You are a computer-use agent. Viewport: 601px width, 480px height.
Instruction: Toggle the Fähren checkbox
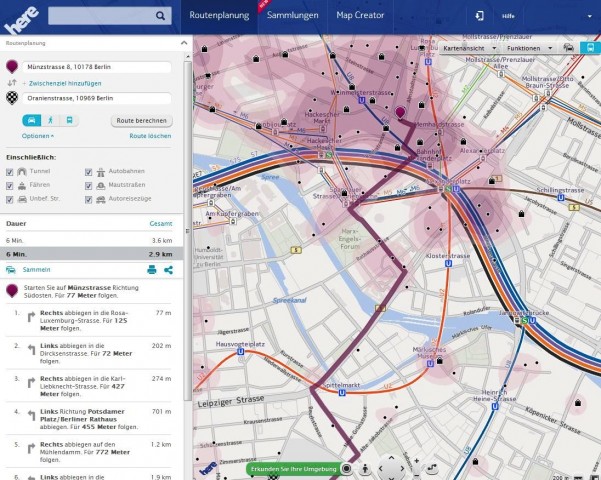pyautogui.click(x=10, y=186)
